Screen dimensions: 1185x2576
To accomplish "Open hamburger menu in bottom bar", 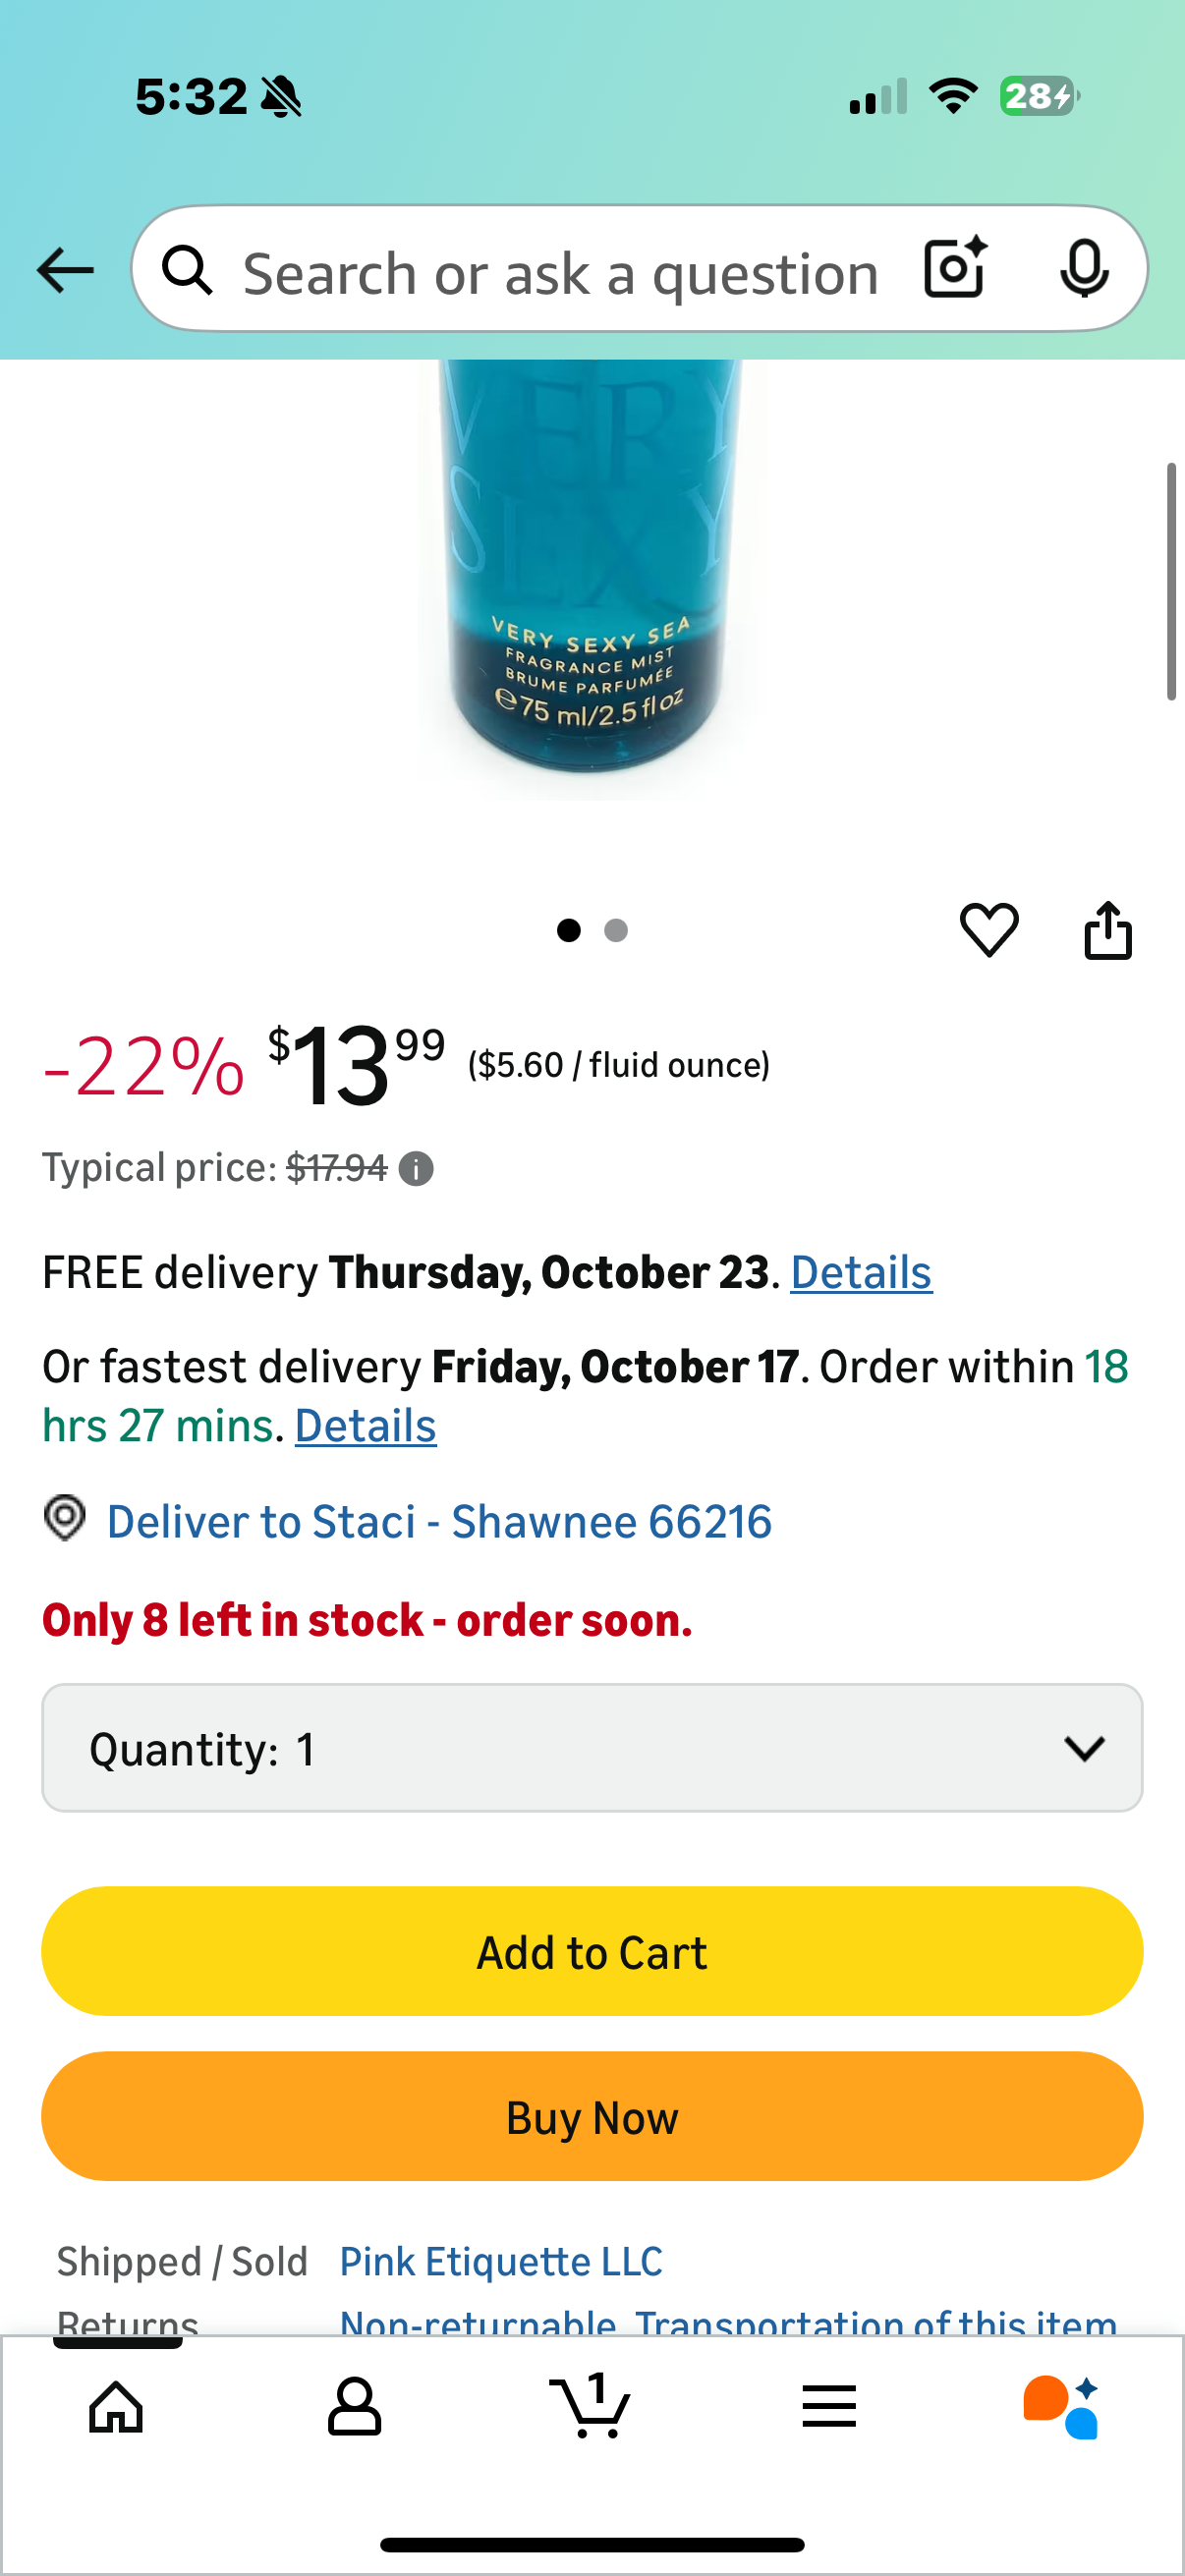I will tap(829, 2406).
